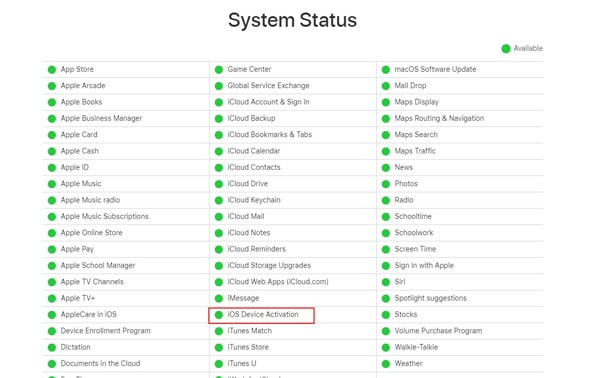The height and width of the screenshot is (378, 600).
Task: Click the green dot beside Apple Music
Action: (x=52, y=184)
